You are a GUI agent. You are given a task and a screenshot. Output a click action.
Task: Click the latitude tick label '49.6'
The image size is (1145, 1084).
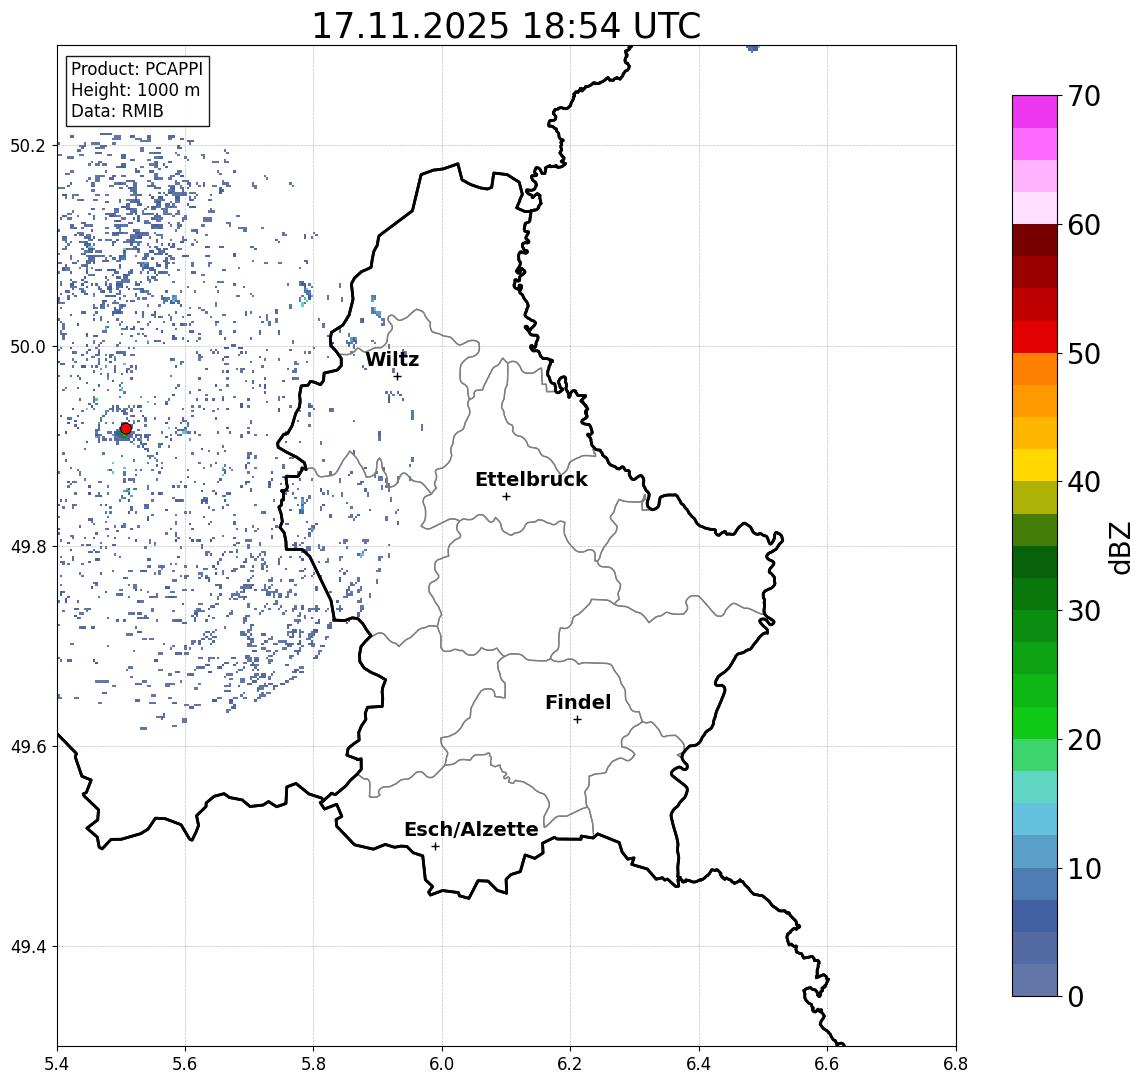pyautogui.click(x=28, y=747)
